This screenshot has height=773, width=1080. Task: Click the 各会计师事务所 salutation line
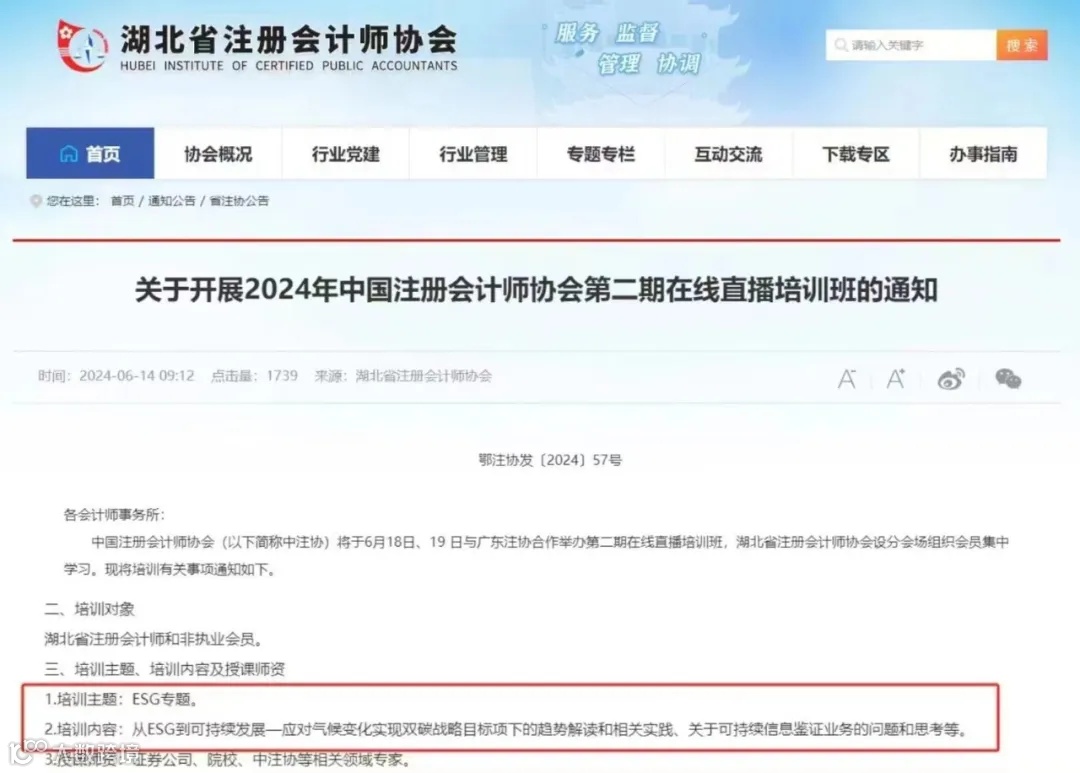114,515
